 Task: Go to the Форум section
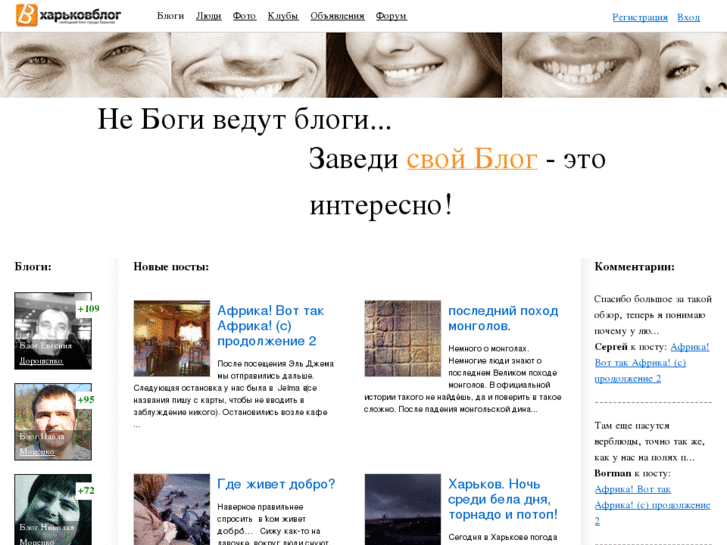(391, 16)
